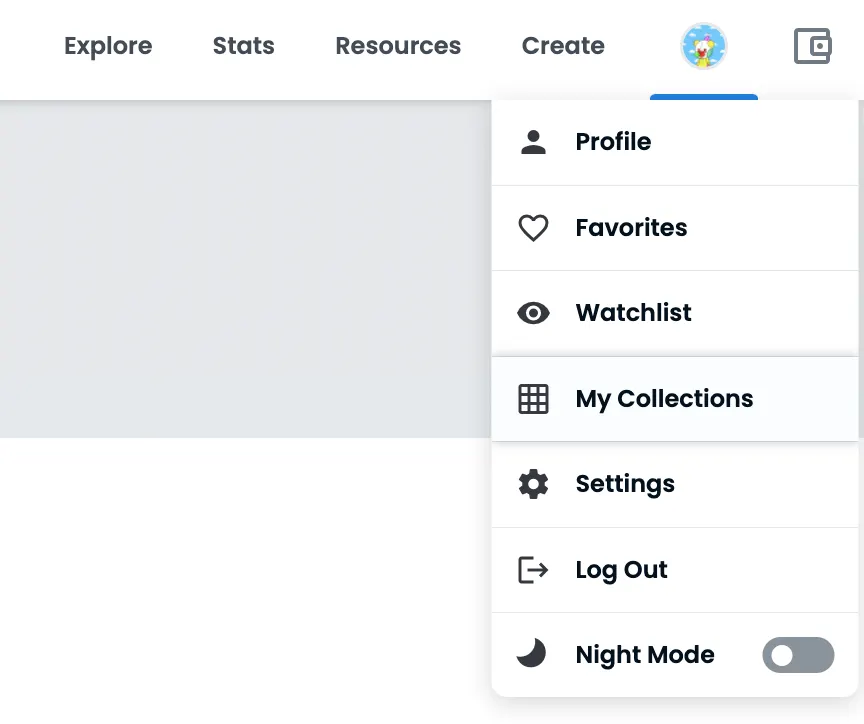Click the person icon beside Profile
864x724 pixels.
tap(534, 142)
